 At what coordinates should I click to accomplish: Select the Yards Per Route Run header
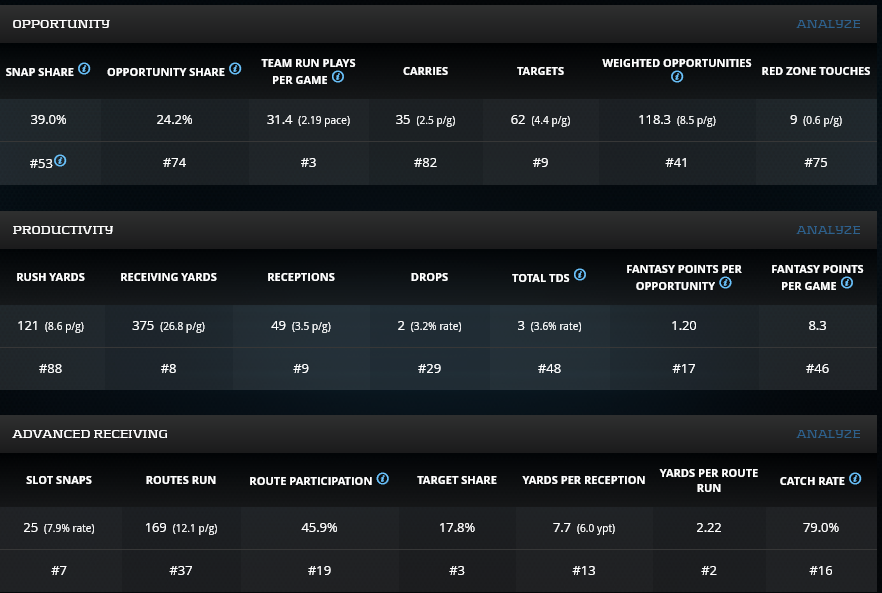pos(708,480)
